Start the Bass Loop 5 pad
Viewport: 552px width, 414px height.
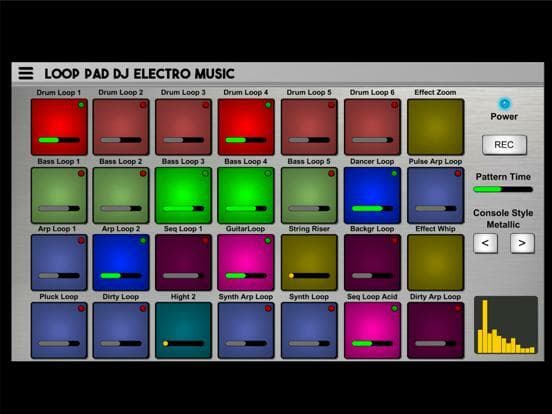(x=309, y=195)
